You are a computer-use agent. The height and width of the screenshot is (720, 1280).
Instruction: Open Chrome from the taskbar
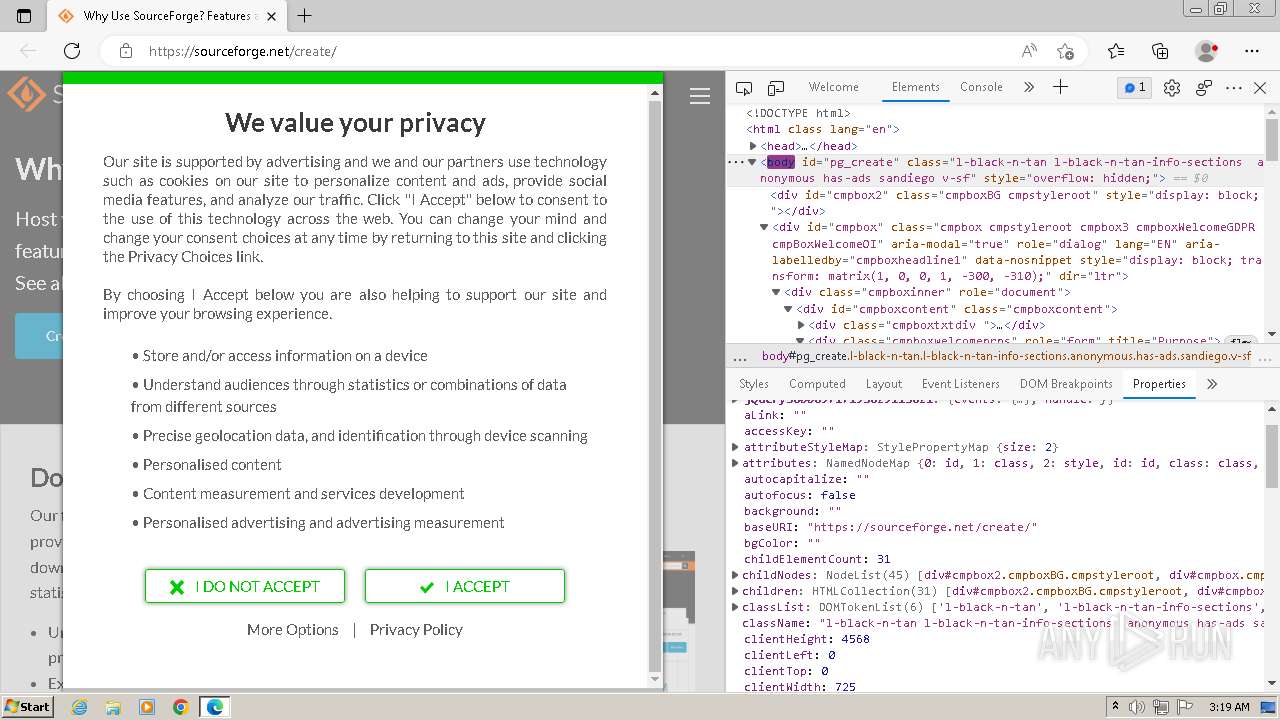point(181,707)
